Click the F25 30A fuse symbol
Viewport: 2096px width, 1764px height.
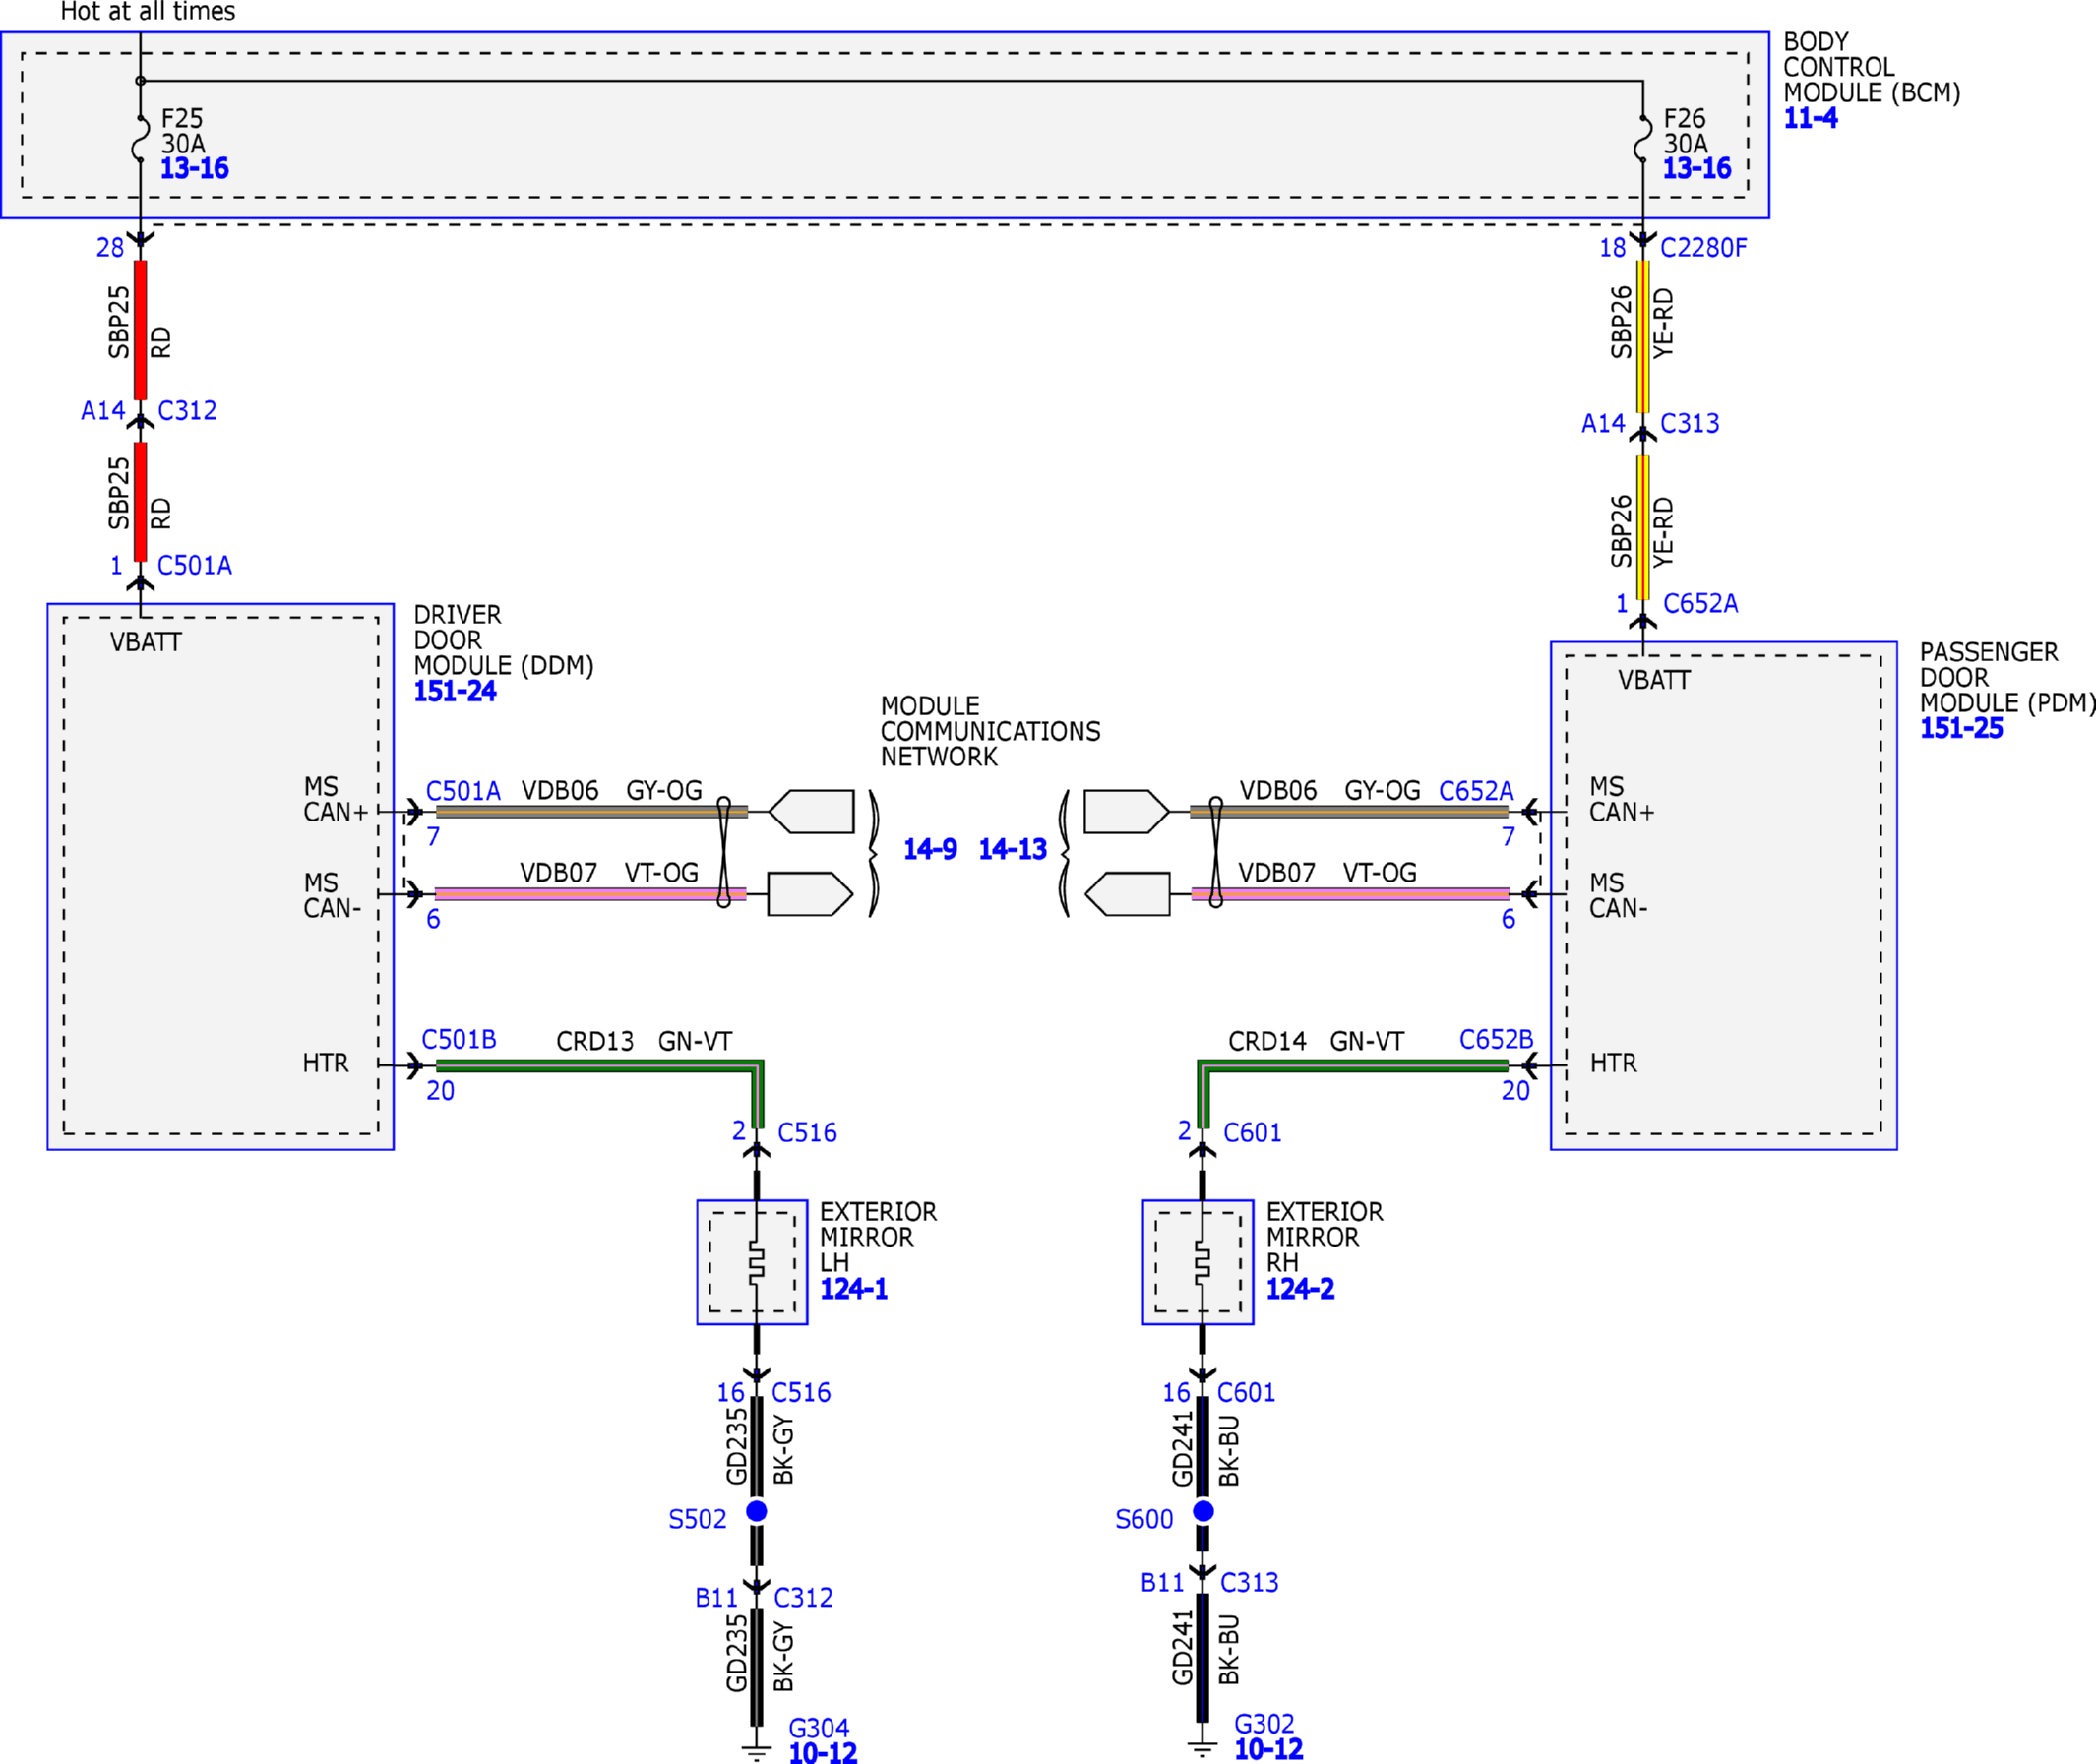tap(140, 137)
